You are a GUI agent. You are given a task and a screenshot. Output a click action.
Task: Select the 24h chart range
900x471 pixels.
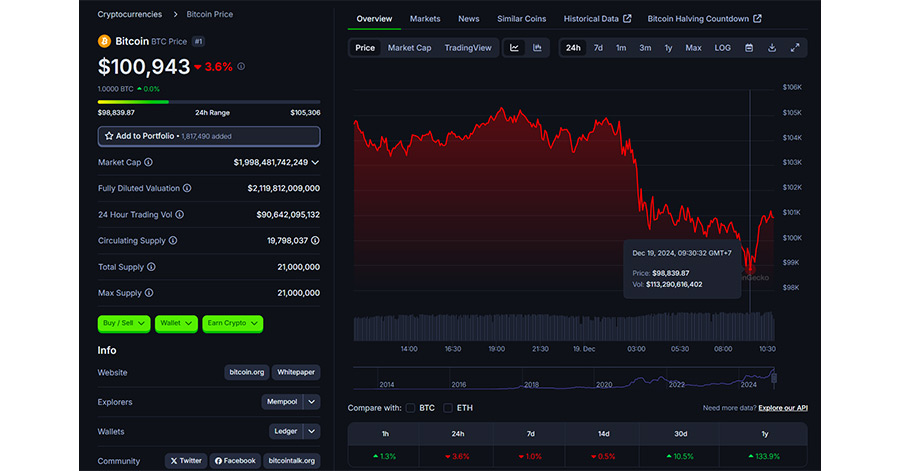click(x=573, y=48)
